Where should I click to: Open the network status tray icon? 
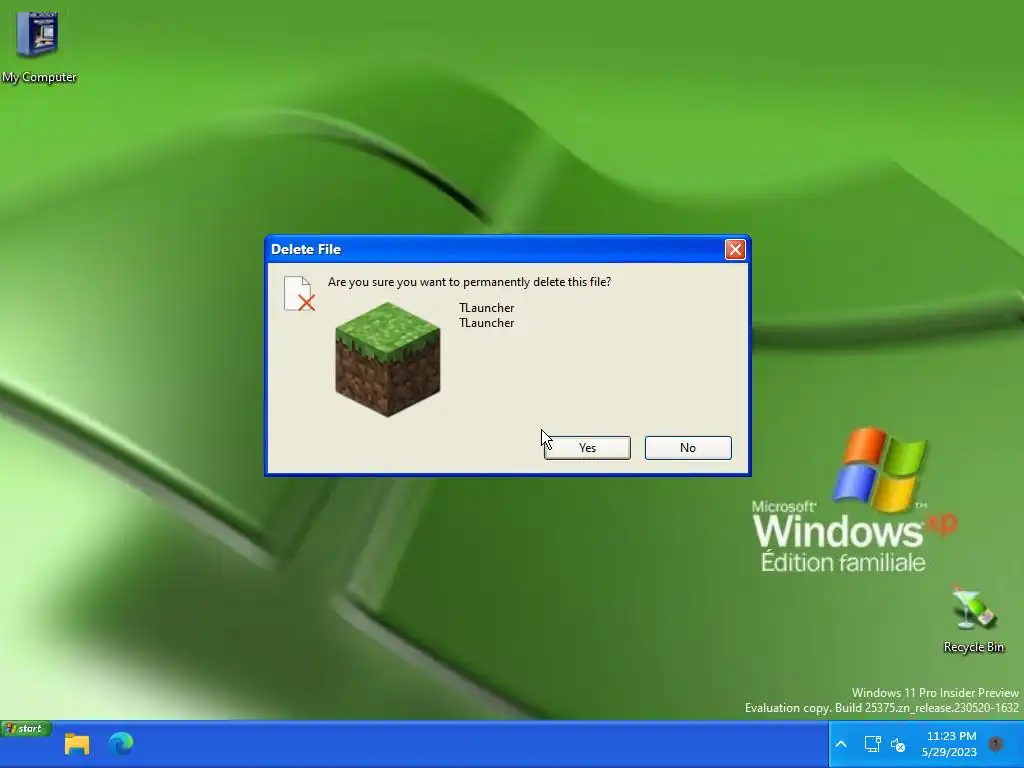[x=872, y=744]
